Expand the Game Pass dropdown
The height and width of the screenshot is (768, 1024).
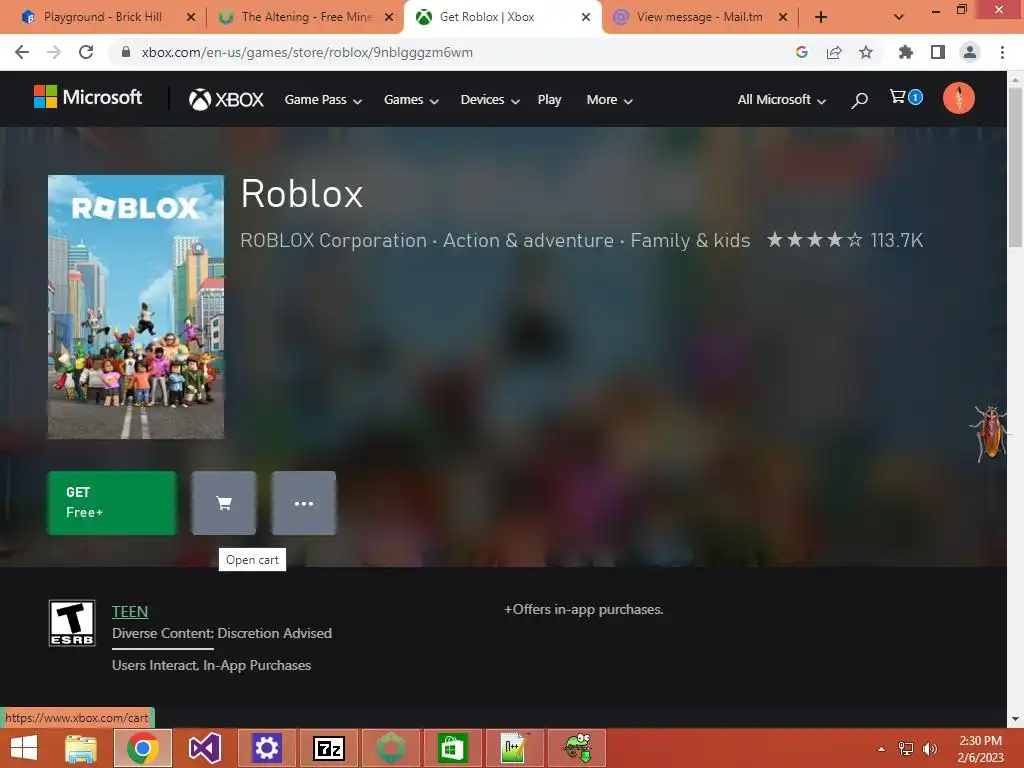[323, 100]
